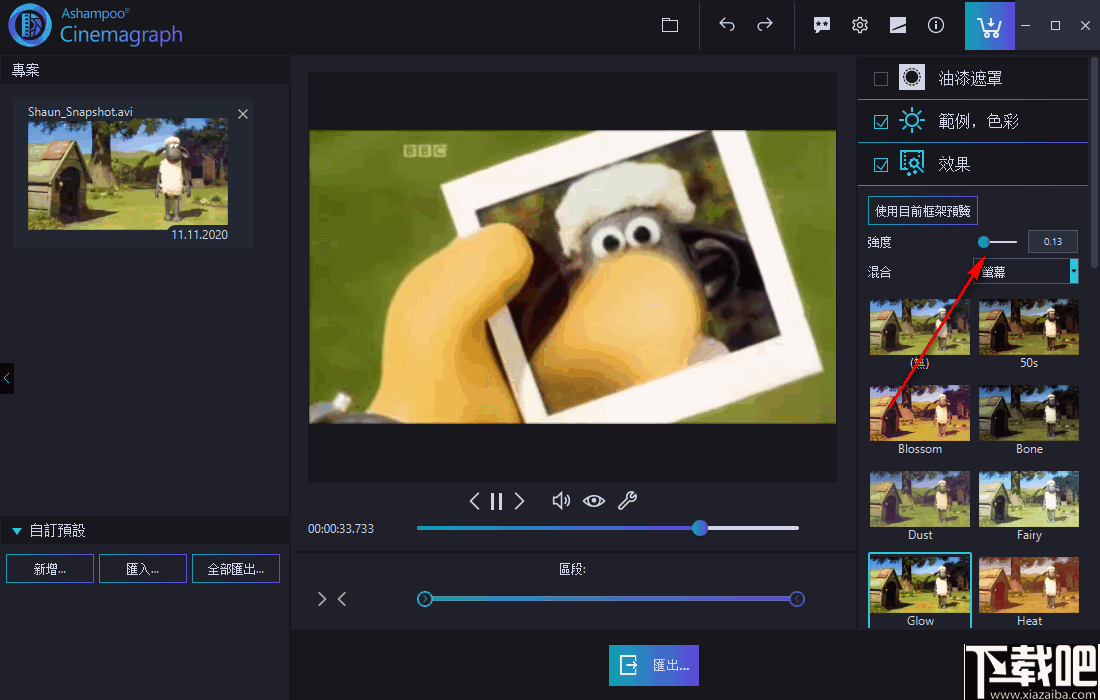Select the Blossom effect thumbnail

point(919,414)
